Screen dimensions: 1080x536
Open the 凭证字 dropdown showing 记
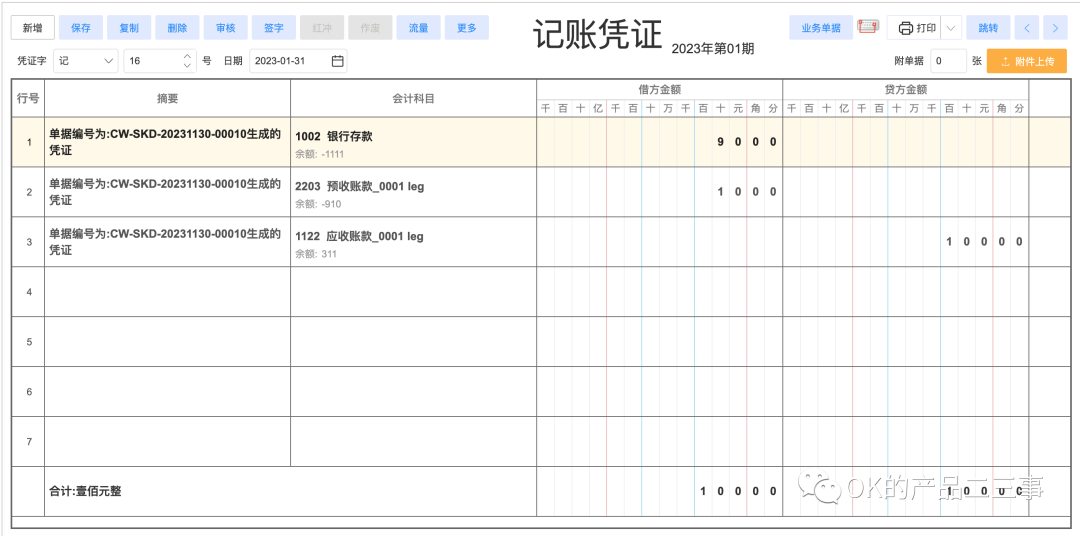click(x=86, y=61)
